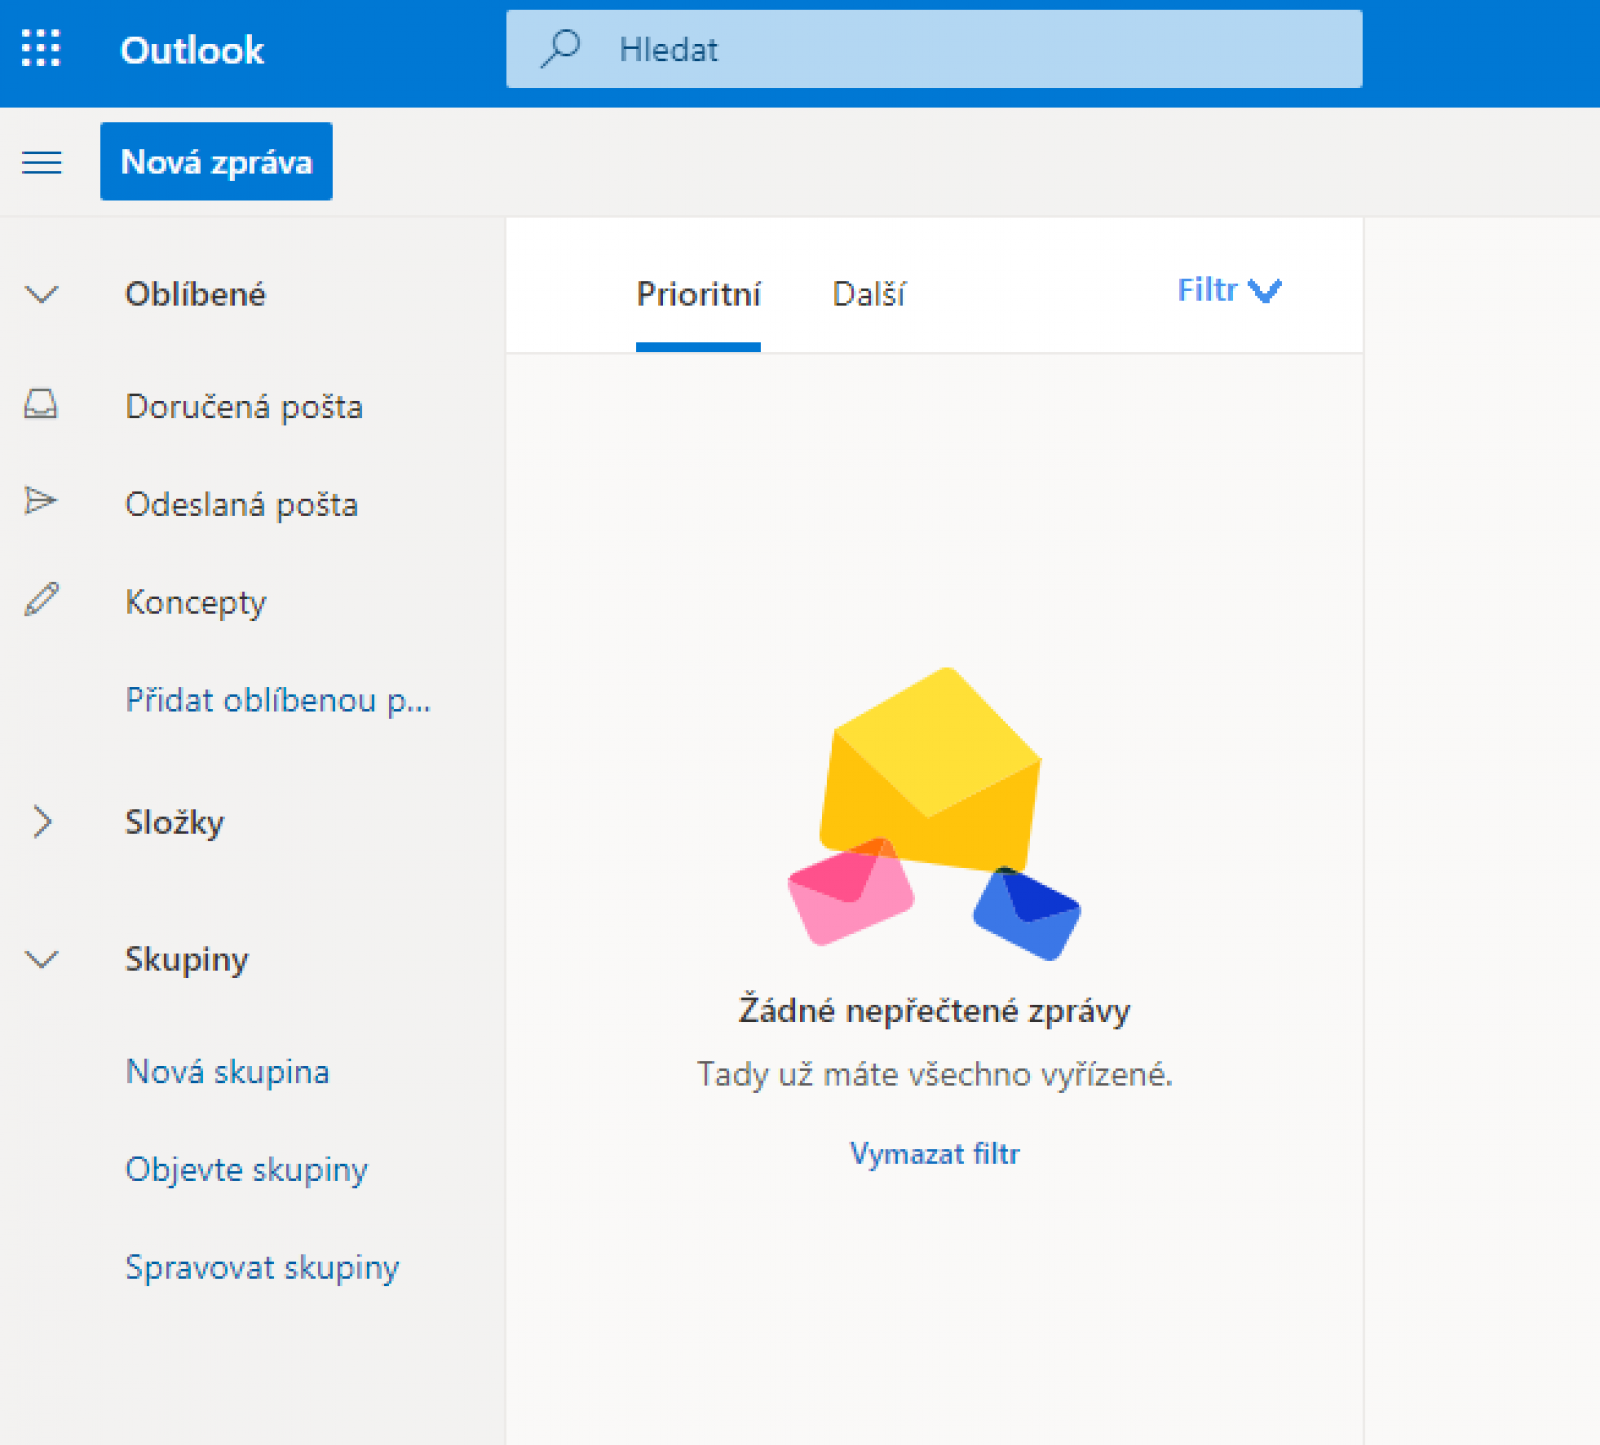Click the search magnifier icon
1600x1445 pixels.
click(x=561, y=48)
